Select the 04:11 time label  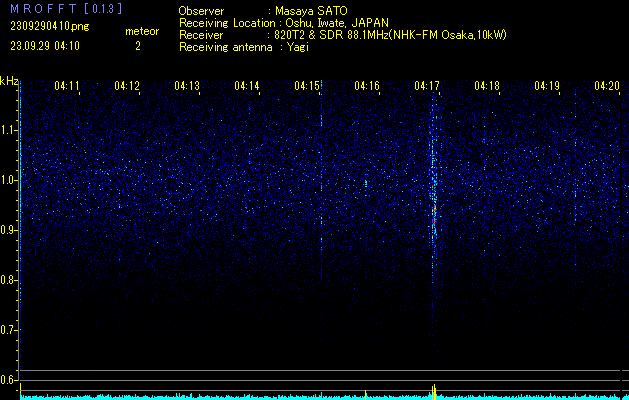(x=67, y=86)
